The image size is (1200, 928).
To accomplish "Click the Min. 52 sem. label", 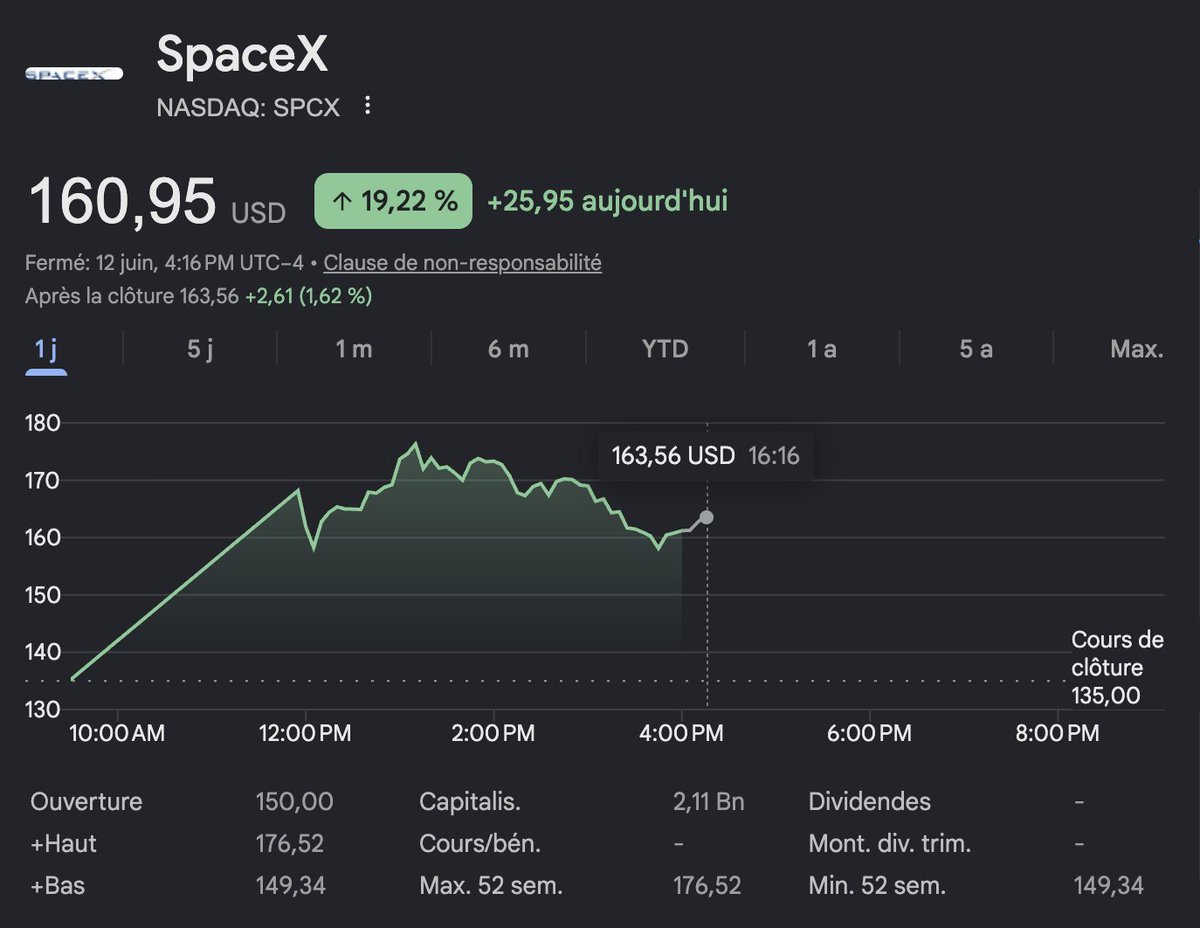I will [876, 885].
